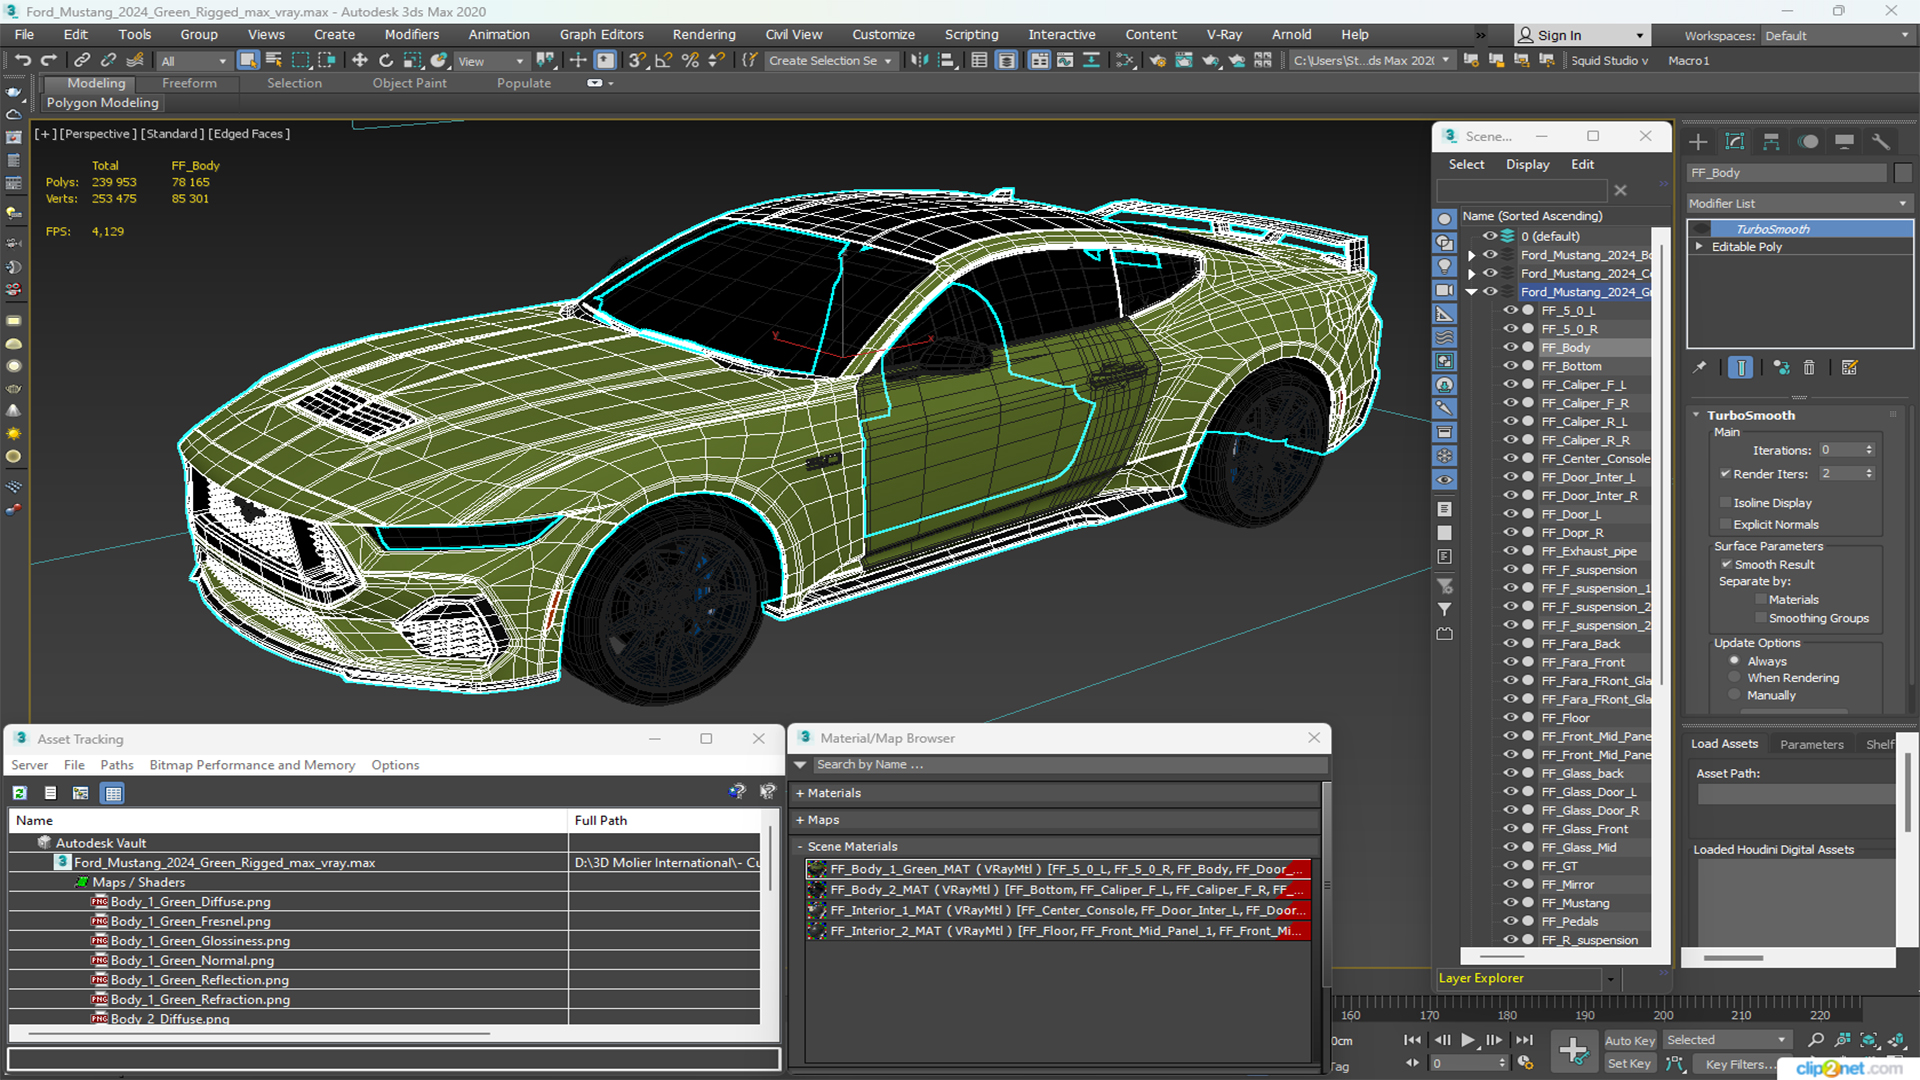
Task: Click Refresh icon in Asset Tracking
Action: pos(19,793)
